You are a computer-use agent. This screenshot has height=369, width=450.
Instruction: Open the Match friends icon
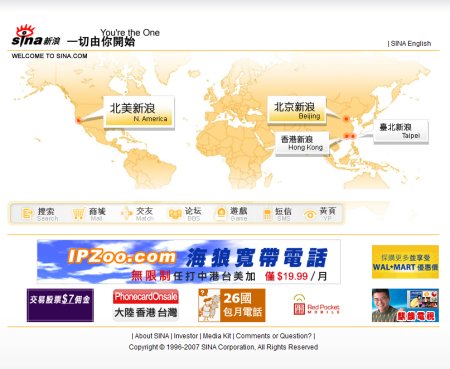point(127,213)
